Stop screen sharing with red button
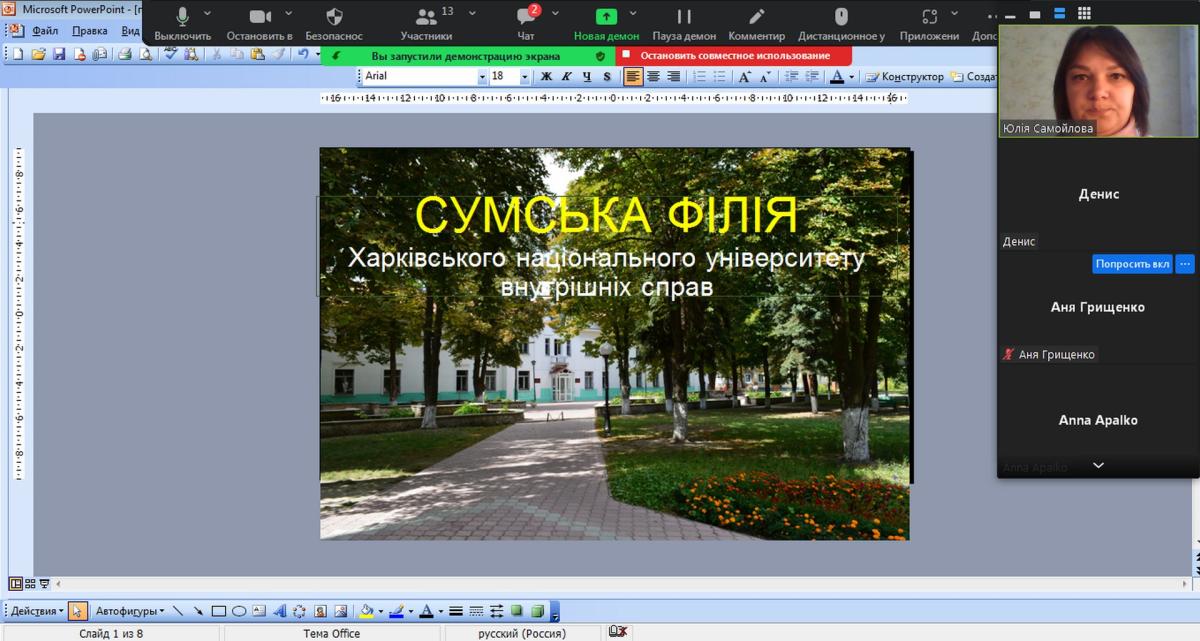Image resolution: width=1200 pixels, height=641 pixels. click(x=733, y=56)
